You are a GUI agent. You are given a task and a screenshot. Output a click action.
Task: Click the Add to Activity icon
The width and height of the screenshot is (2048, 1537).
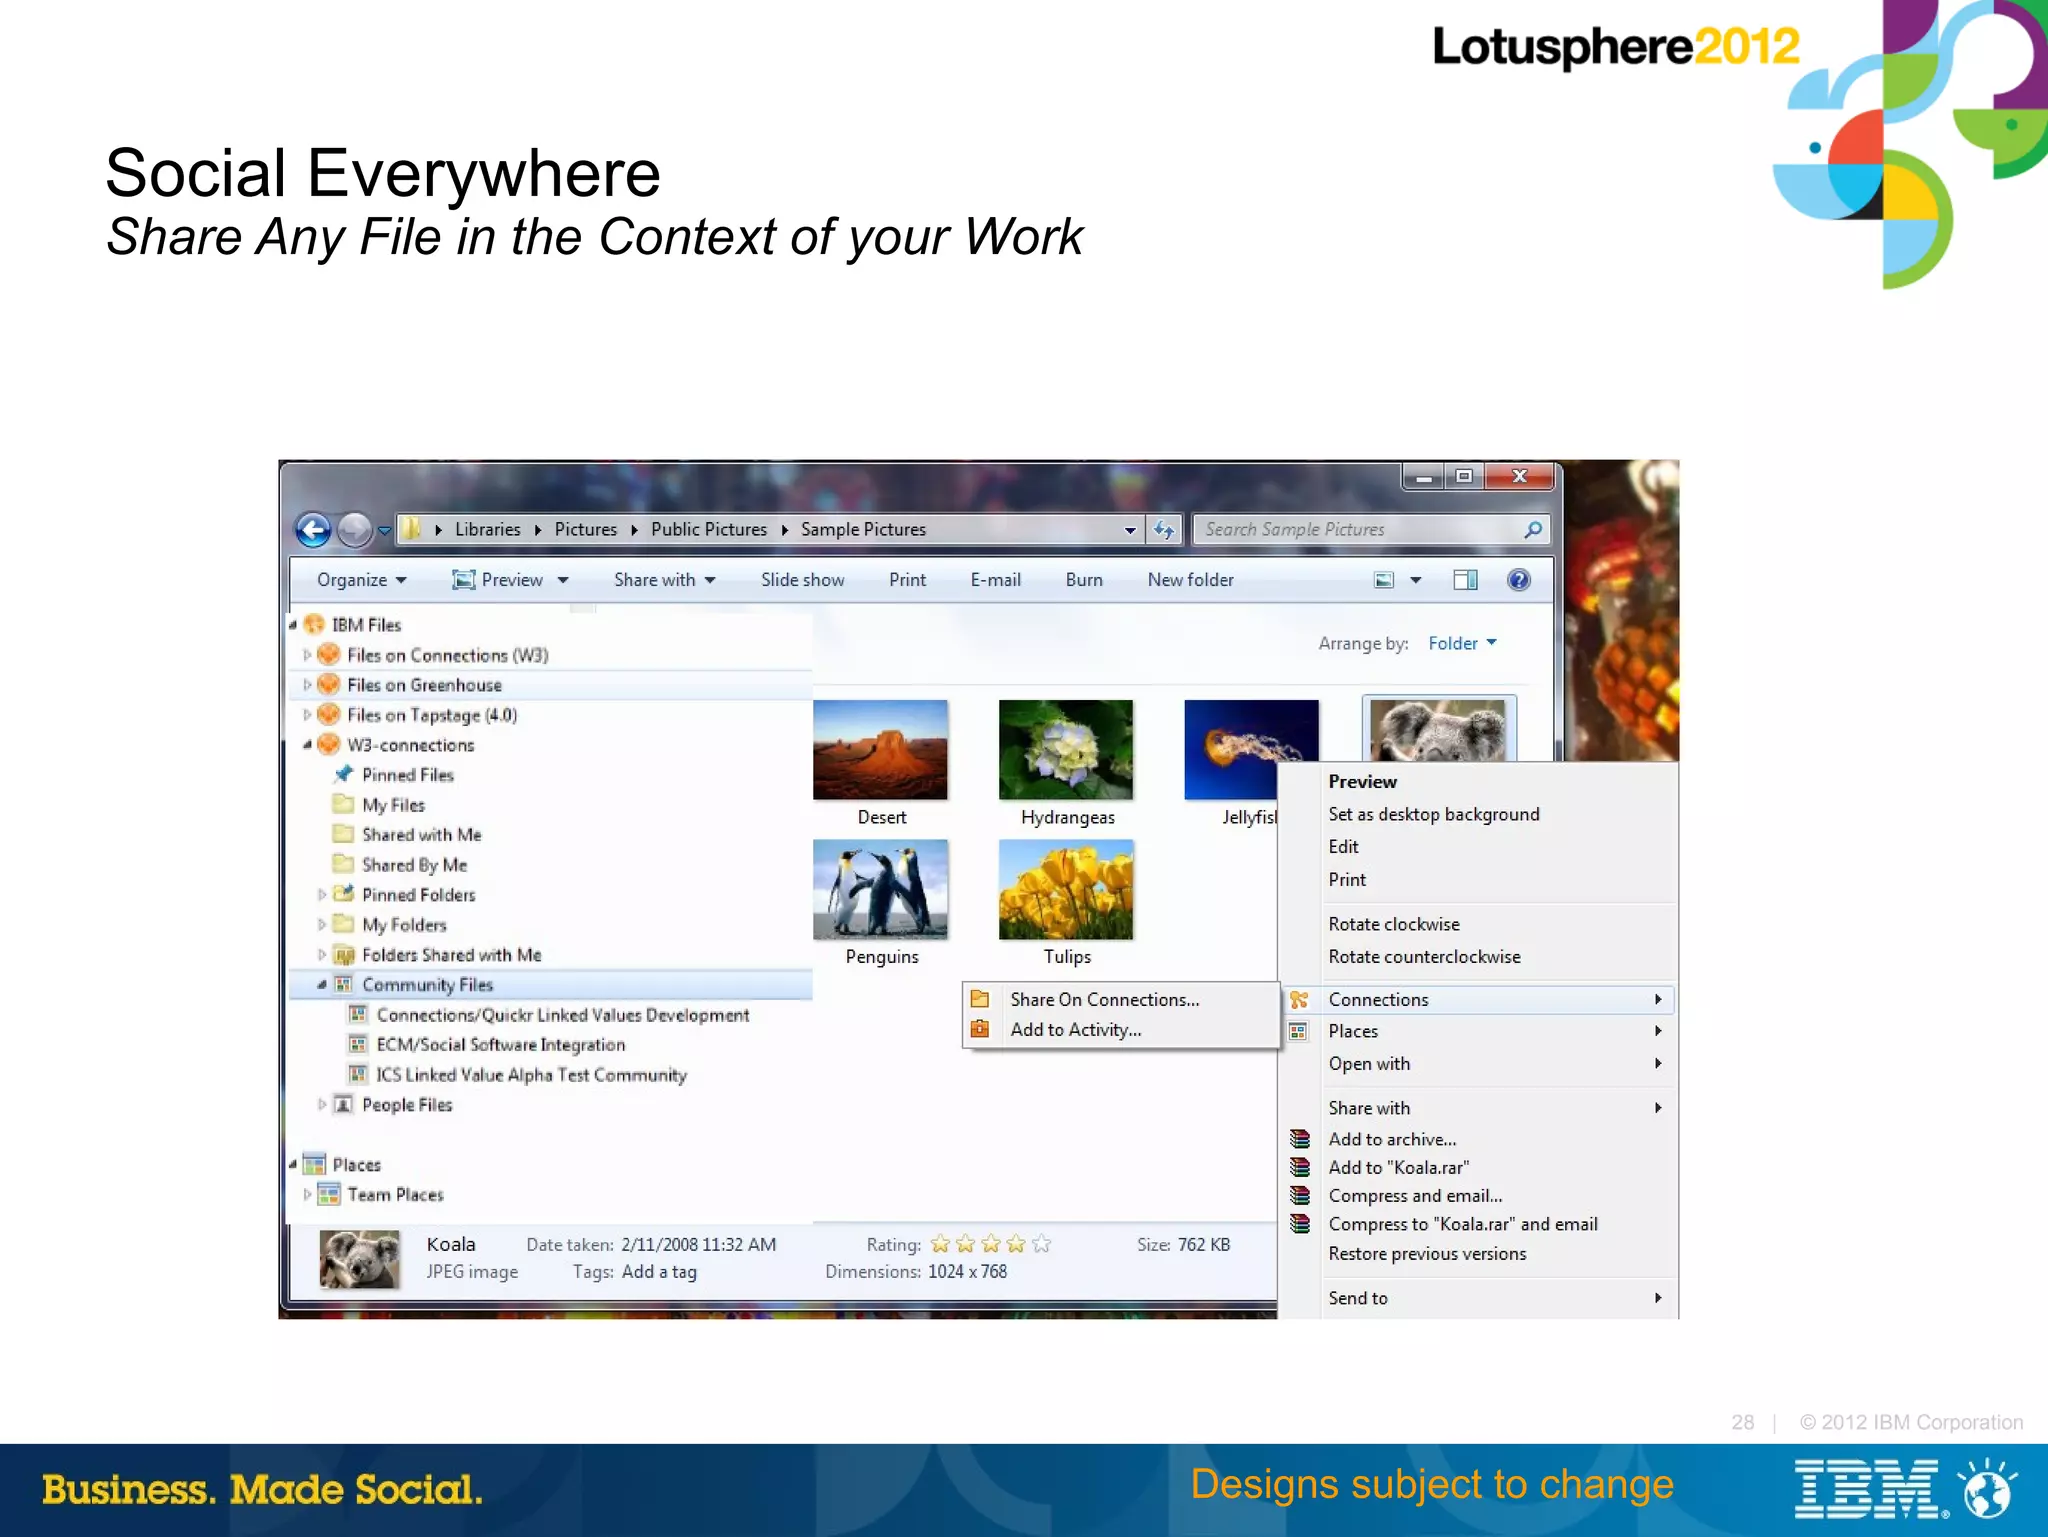[x=980, y=1029]
